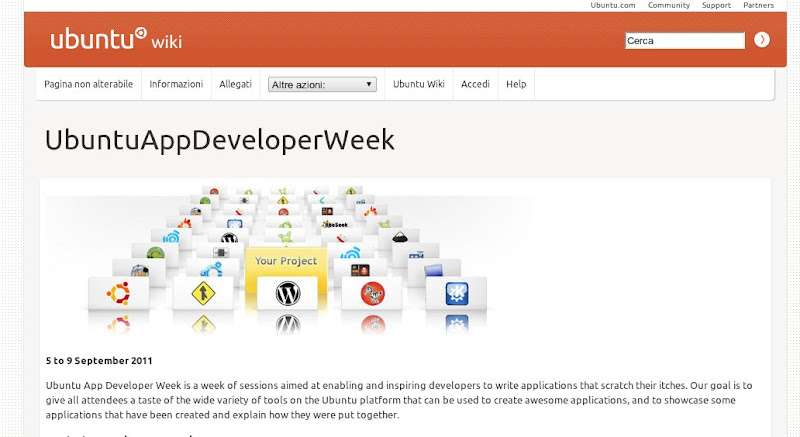Click the Ubuntu logo card in banner
Image resolution: width=800 pixels, height=437 pixels.
tap(118, 293)
